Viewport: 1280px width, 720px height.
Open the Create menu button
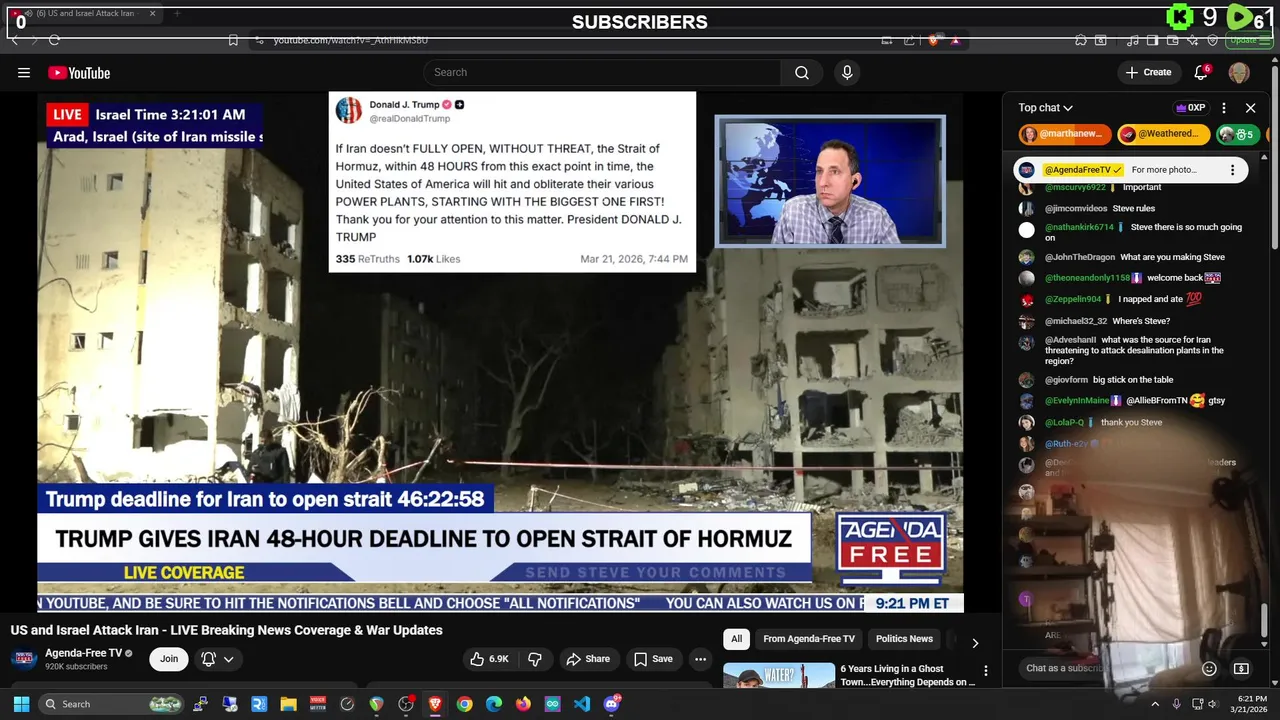[1148, 72]
